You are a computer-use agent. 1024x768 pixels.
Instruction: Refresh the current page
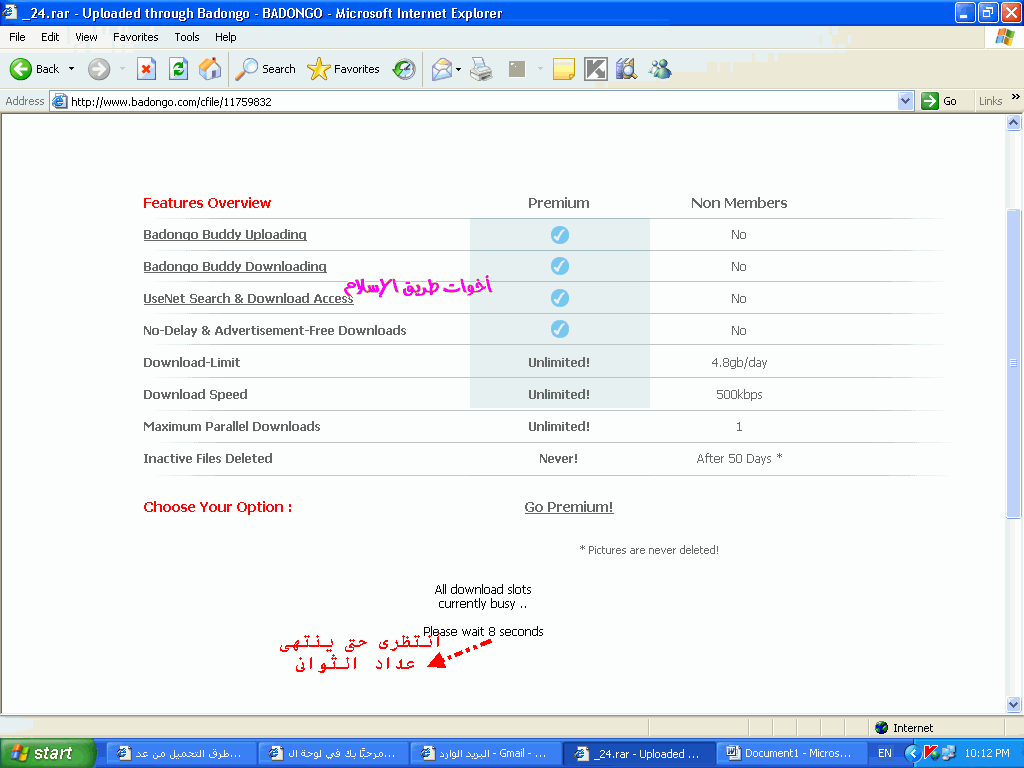178,69
